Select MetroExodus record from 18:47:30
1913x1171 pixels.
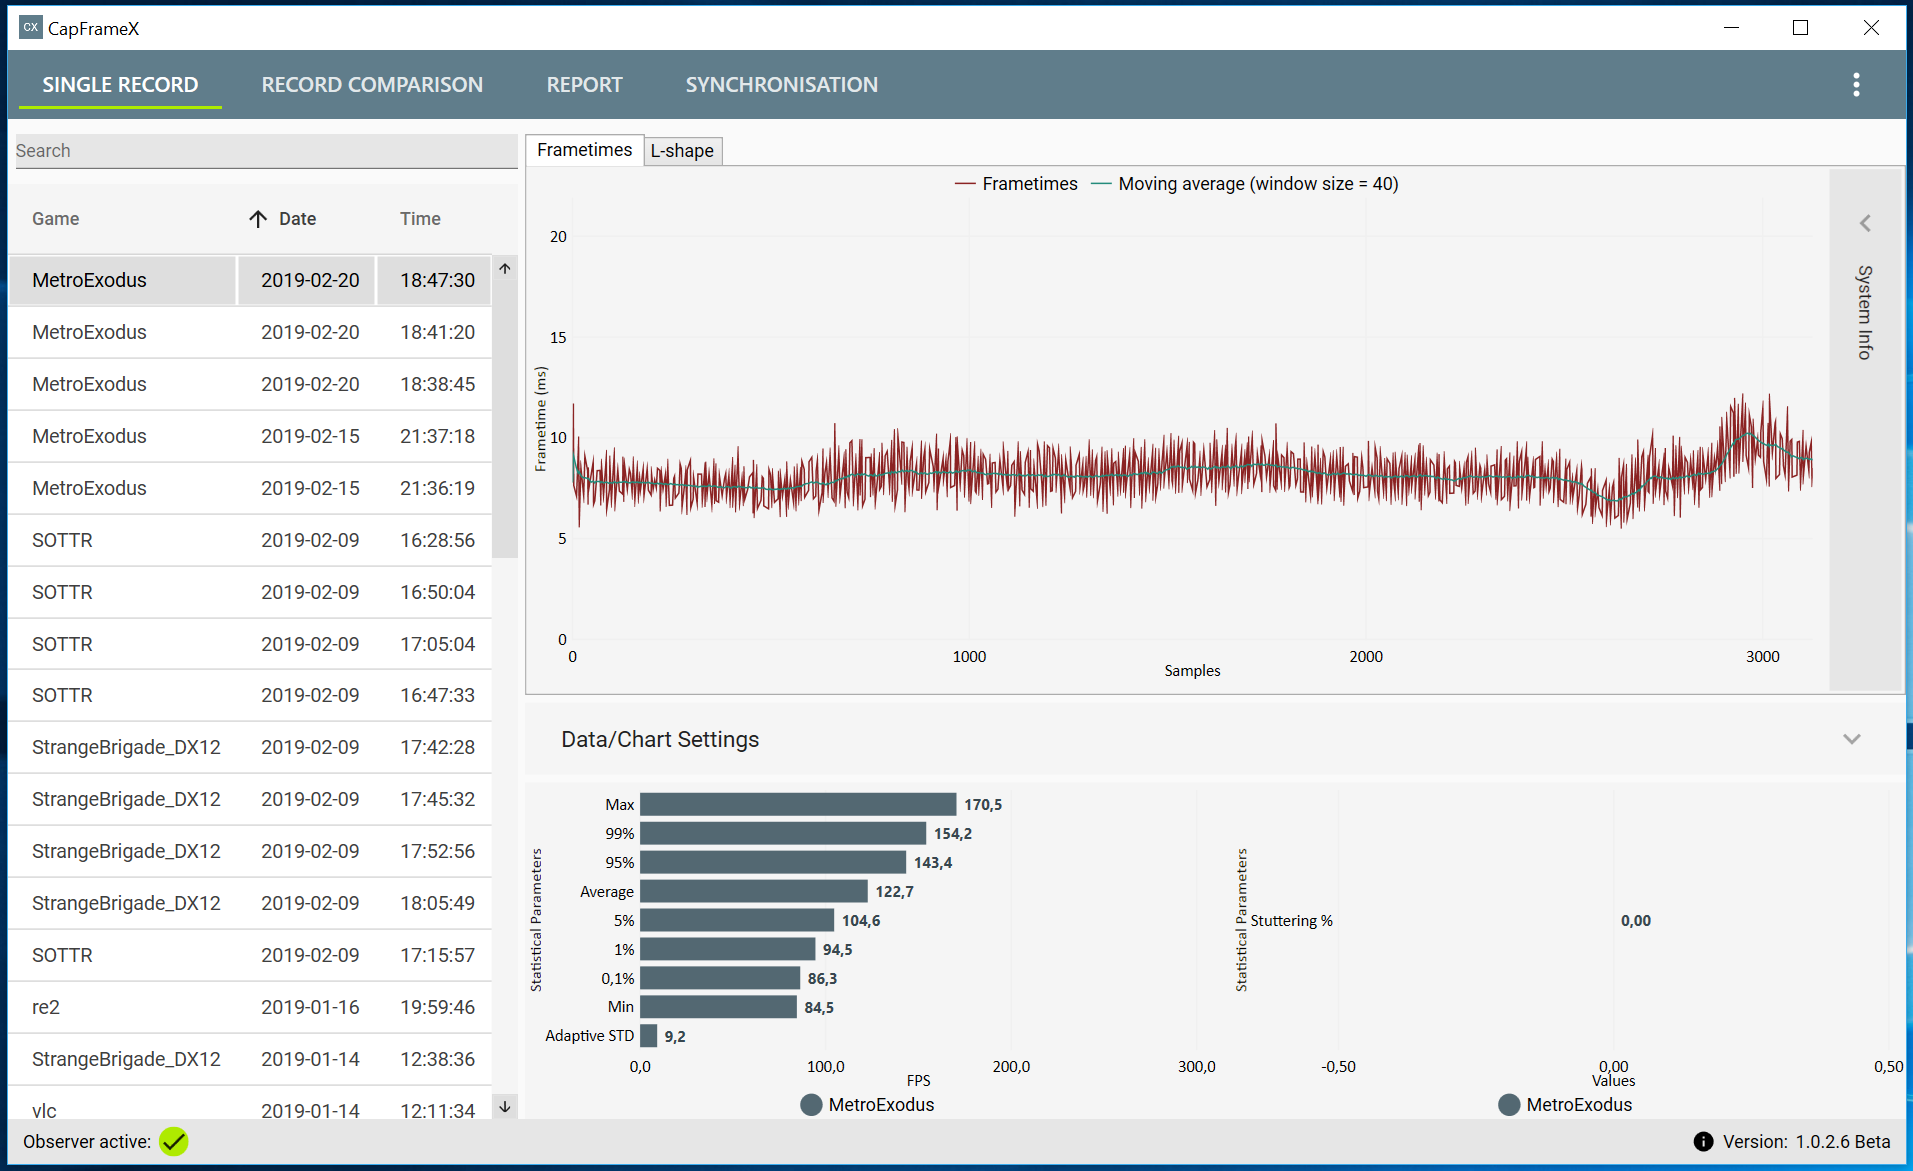(x=250, y=280)
